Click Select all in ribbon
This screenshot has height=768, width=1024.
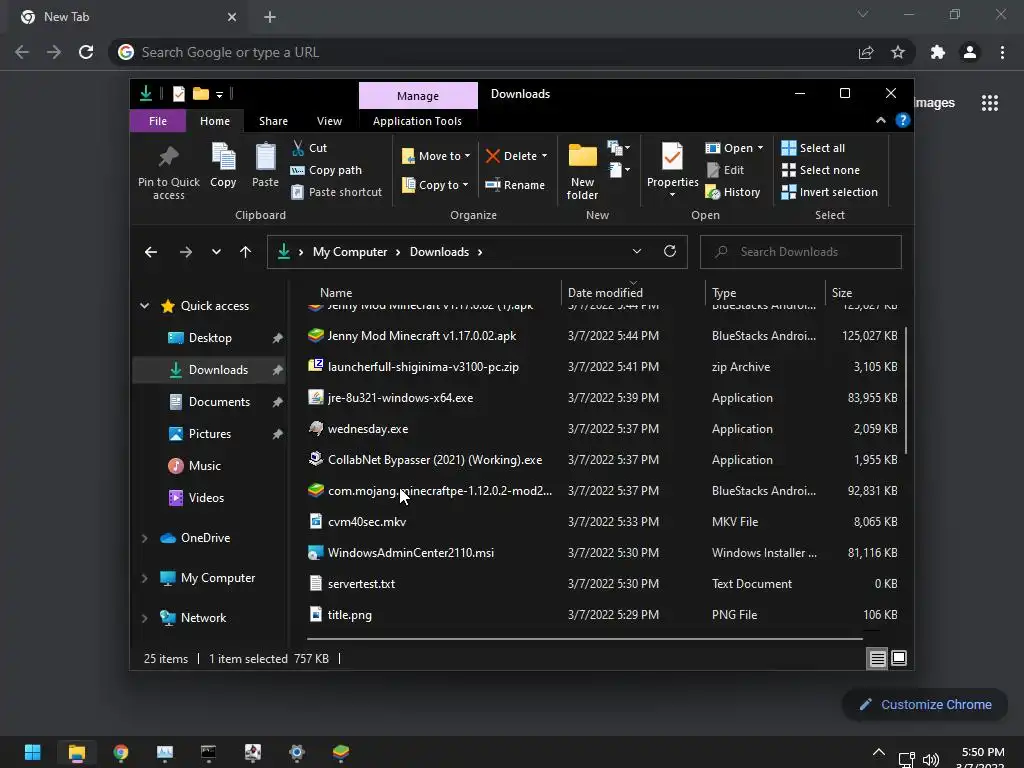coord(813,148)
